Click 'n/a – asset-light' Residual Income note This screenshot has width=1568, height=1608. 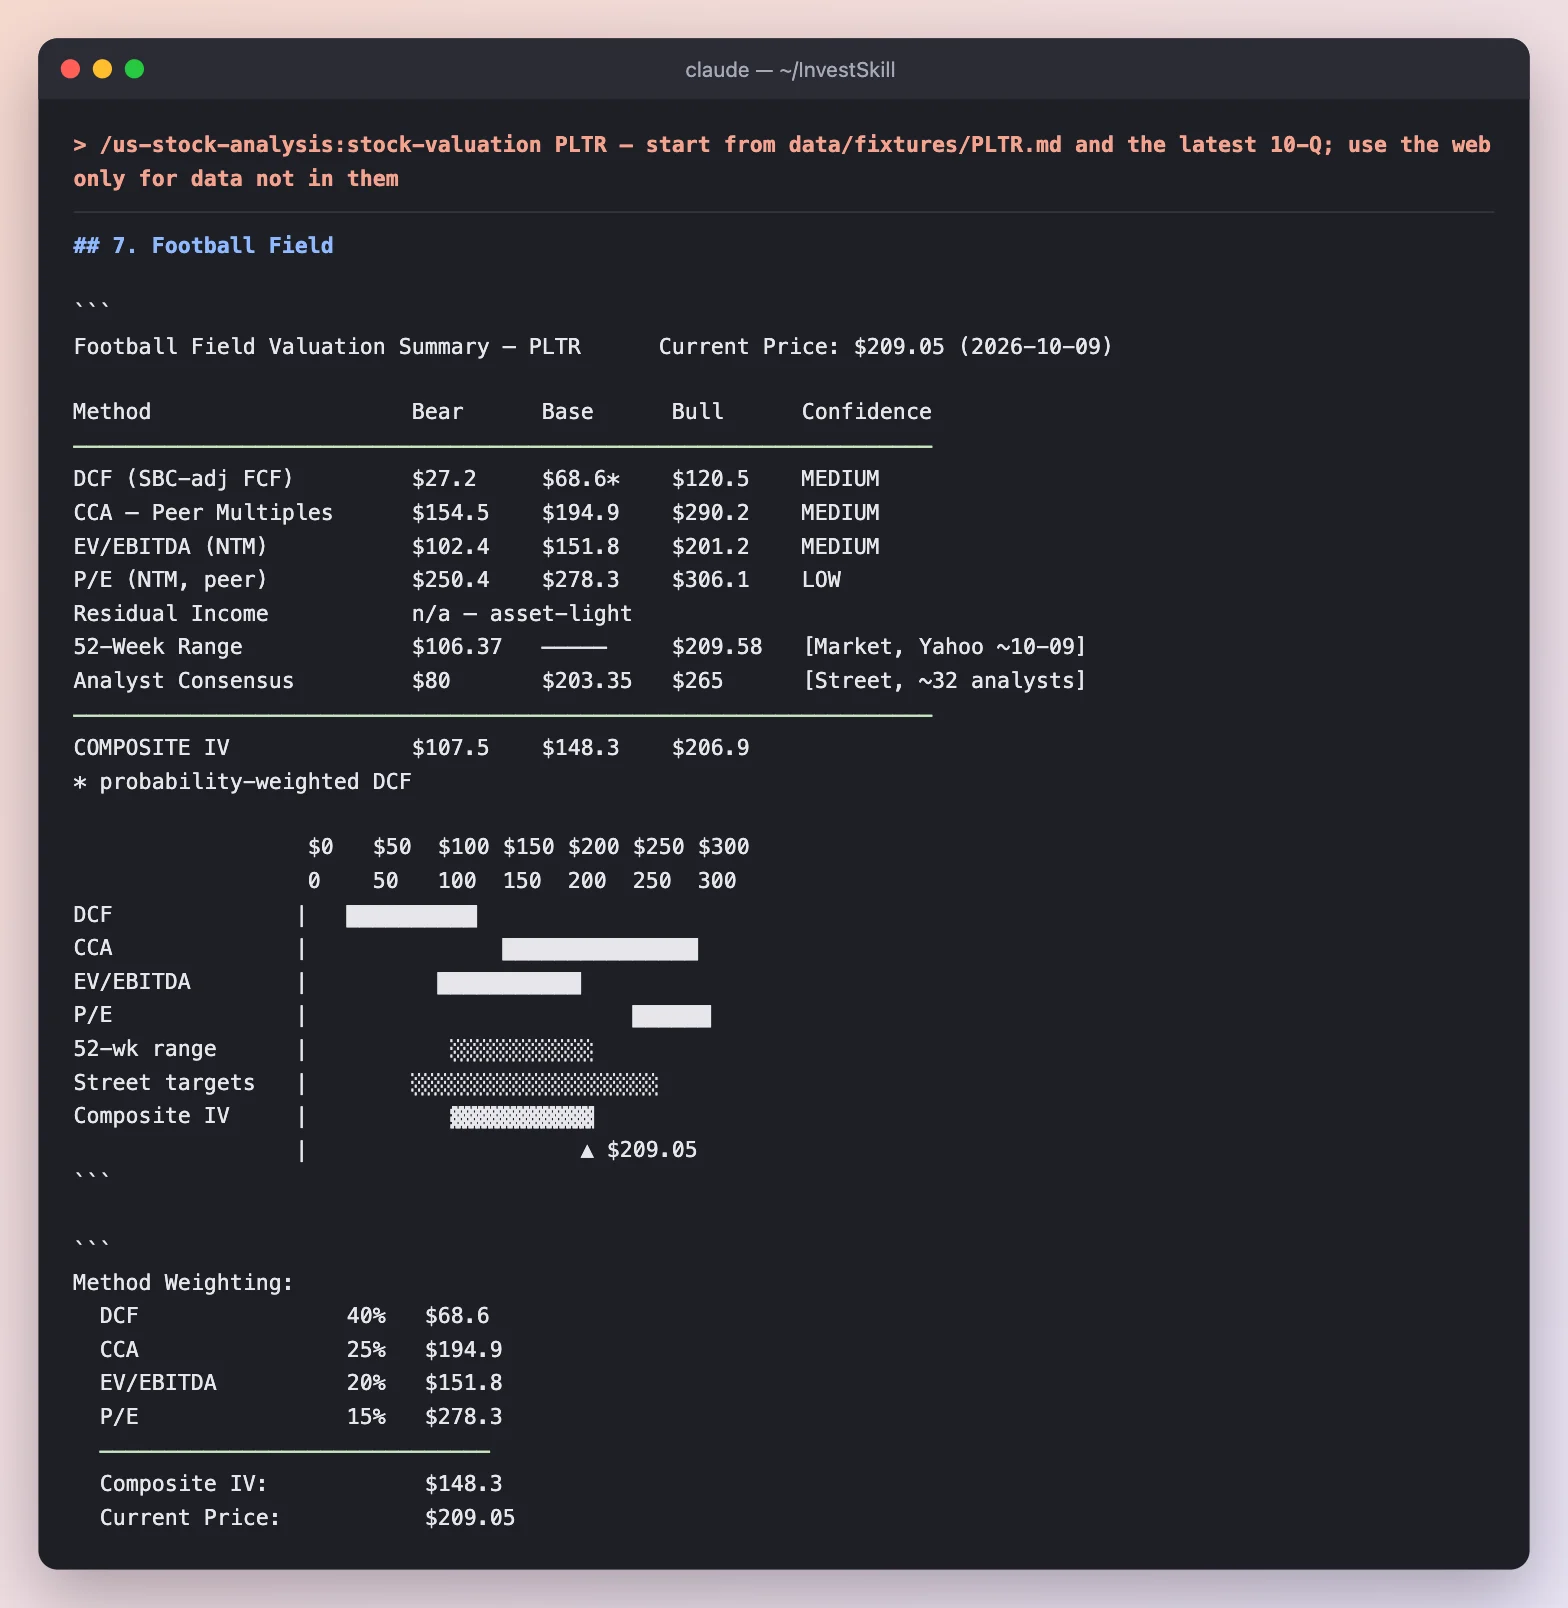(522, 614)
